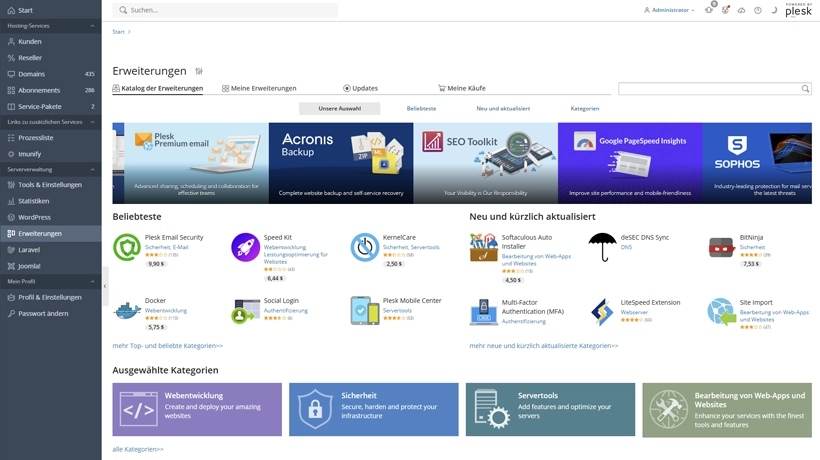Select the Neu und aktualisiert filter

pyautogui.click(x=503, y=108)
